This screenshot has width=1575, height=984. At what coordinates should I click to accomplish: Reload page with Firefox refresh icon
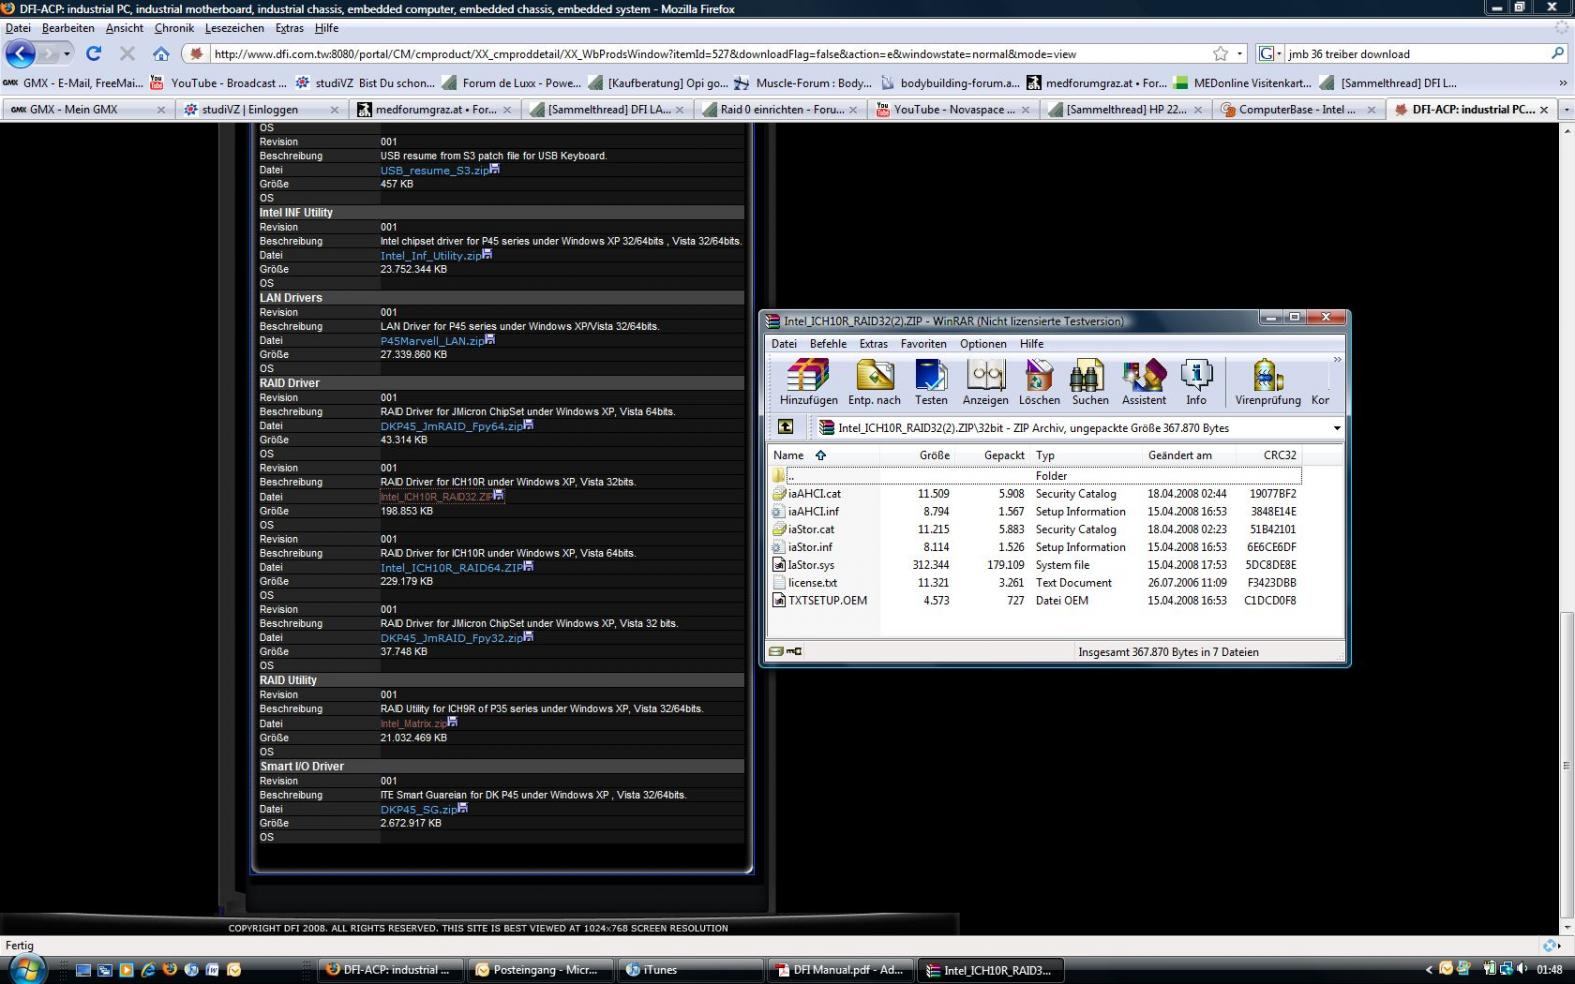click(94, 54)
